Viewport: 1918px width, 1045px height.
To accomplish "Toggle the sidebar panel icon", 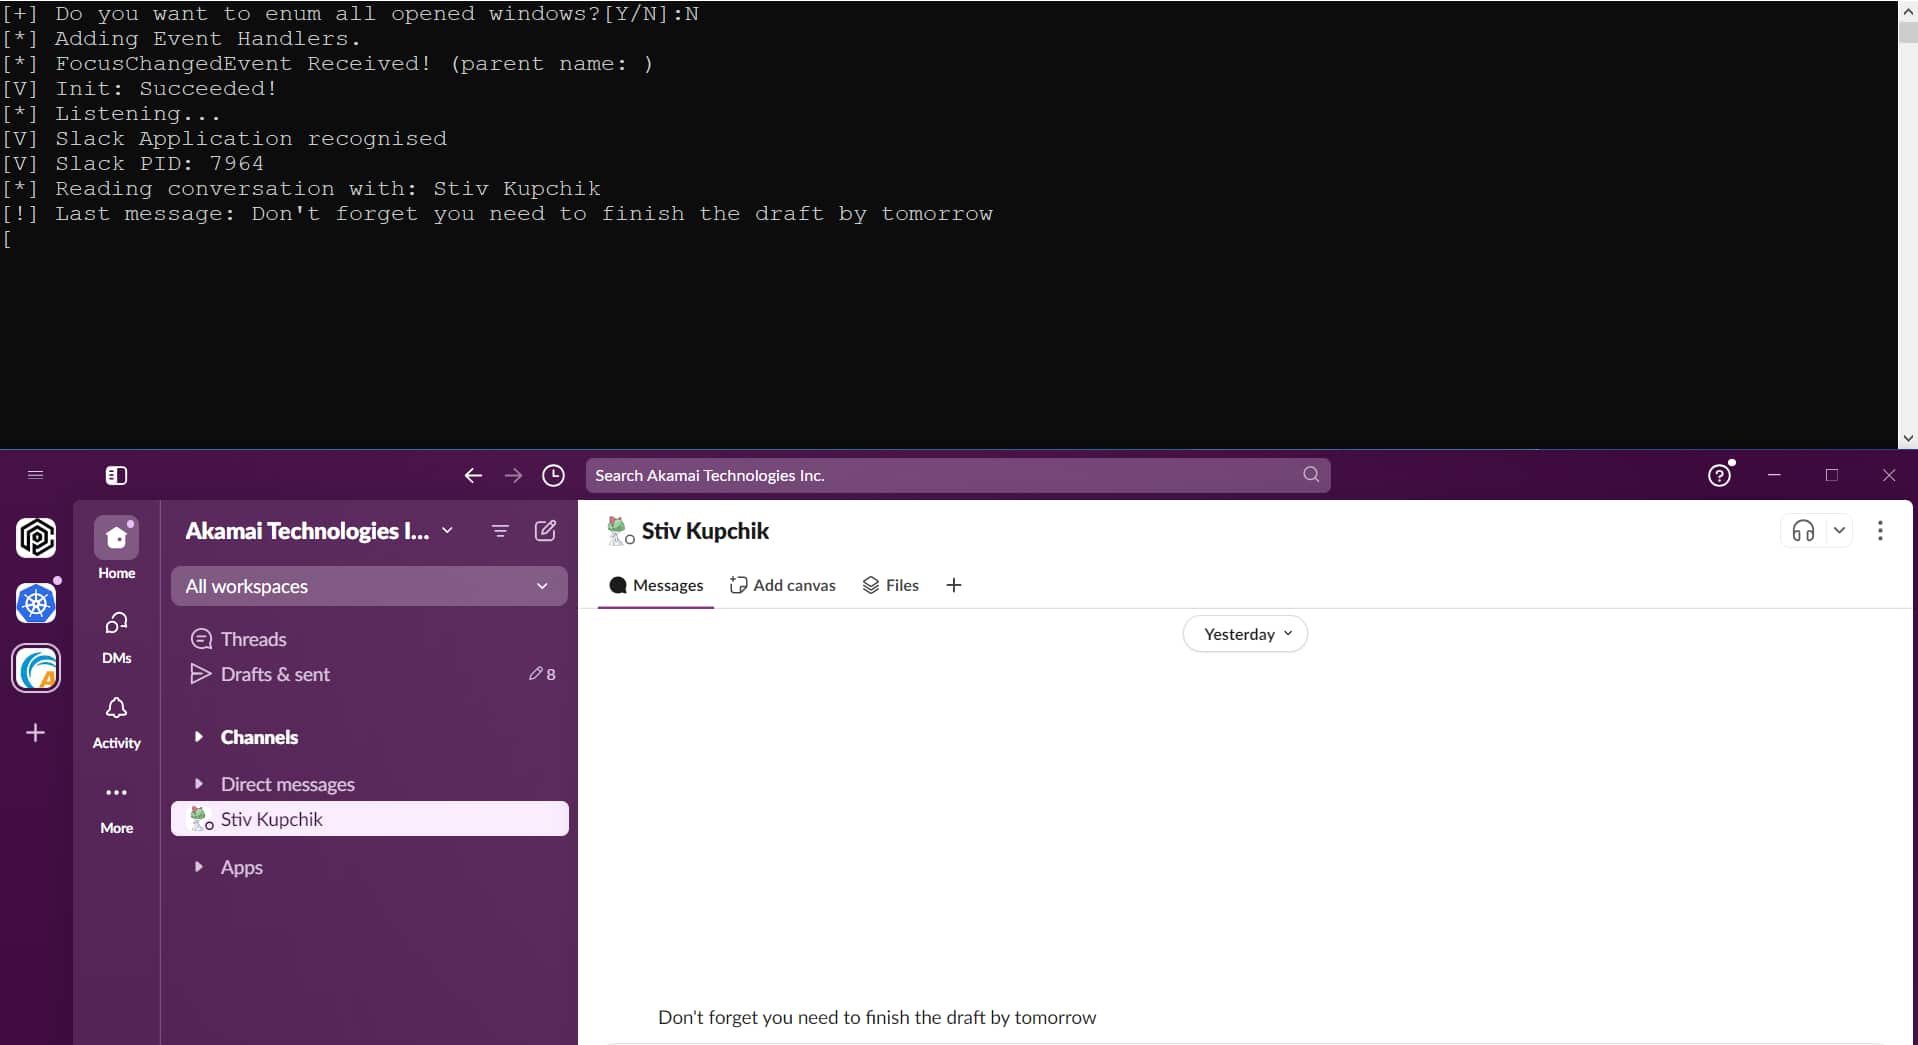I will click(x=116, y=476).
